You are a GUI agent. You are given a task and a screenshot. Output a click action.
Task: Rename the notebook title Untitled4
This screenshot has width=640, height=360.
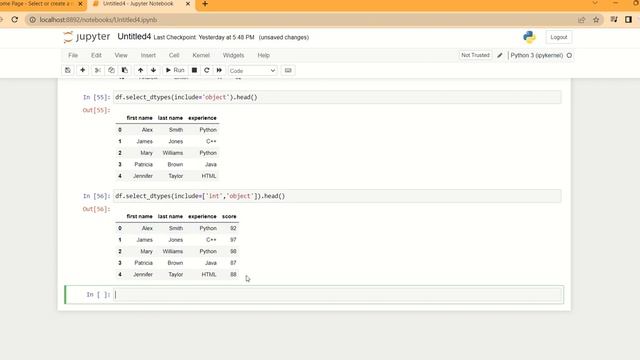pos(134,37)
